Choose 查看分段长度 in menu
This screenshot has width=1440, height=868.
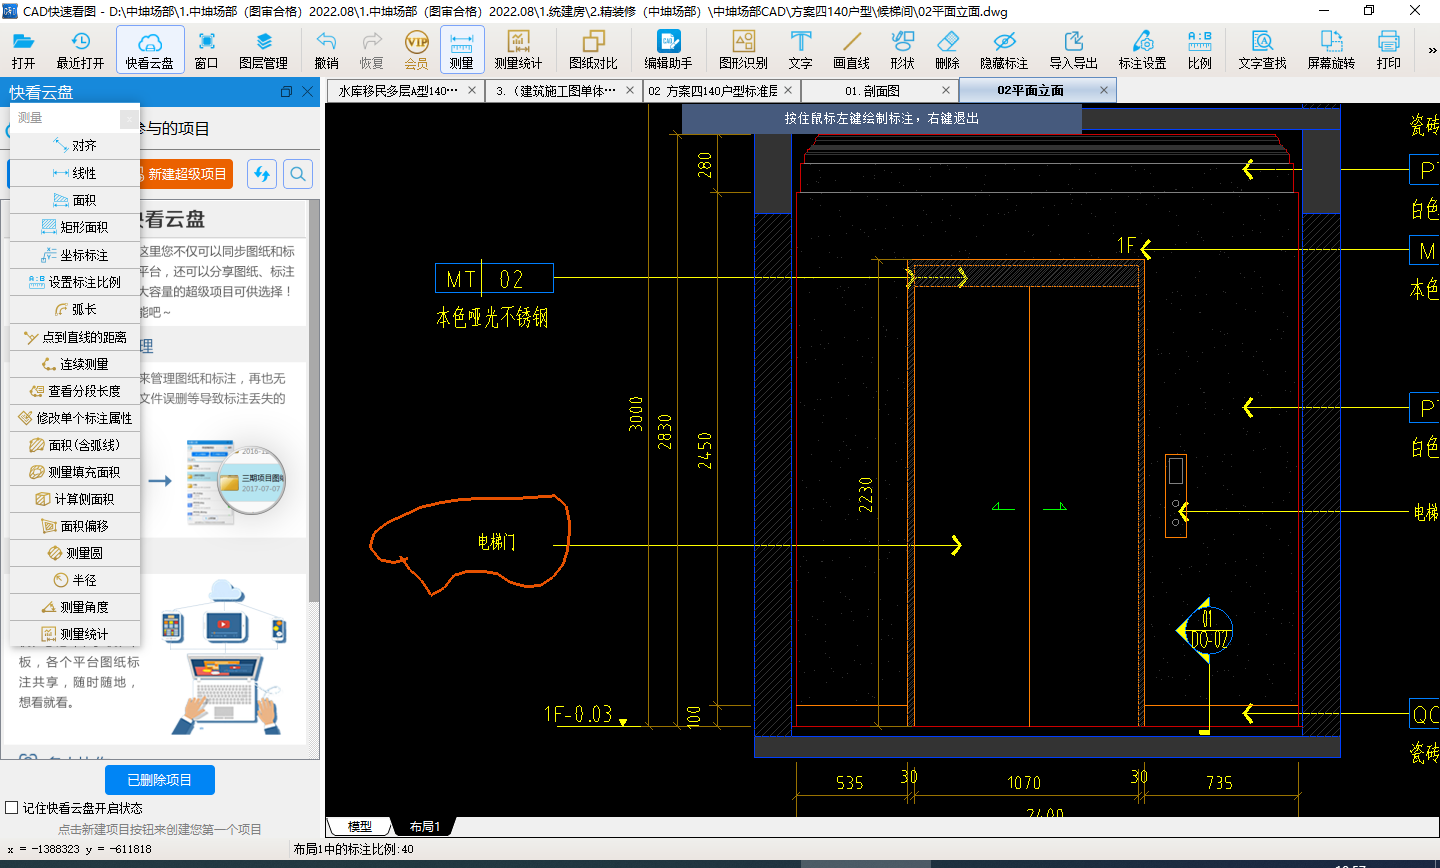coord(75,391)
